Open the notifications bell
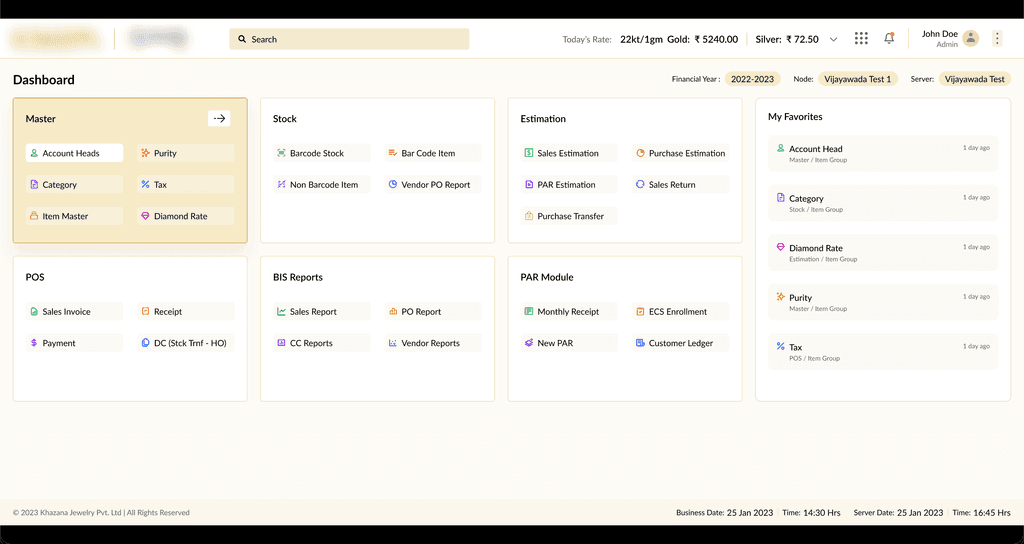1024x544 pixels. [889, 39]
